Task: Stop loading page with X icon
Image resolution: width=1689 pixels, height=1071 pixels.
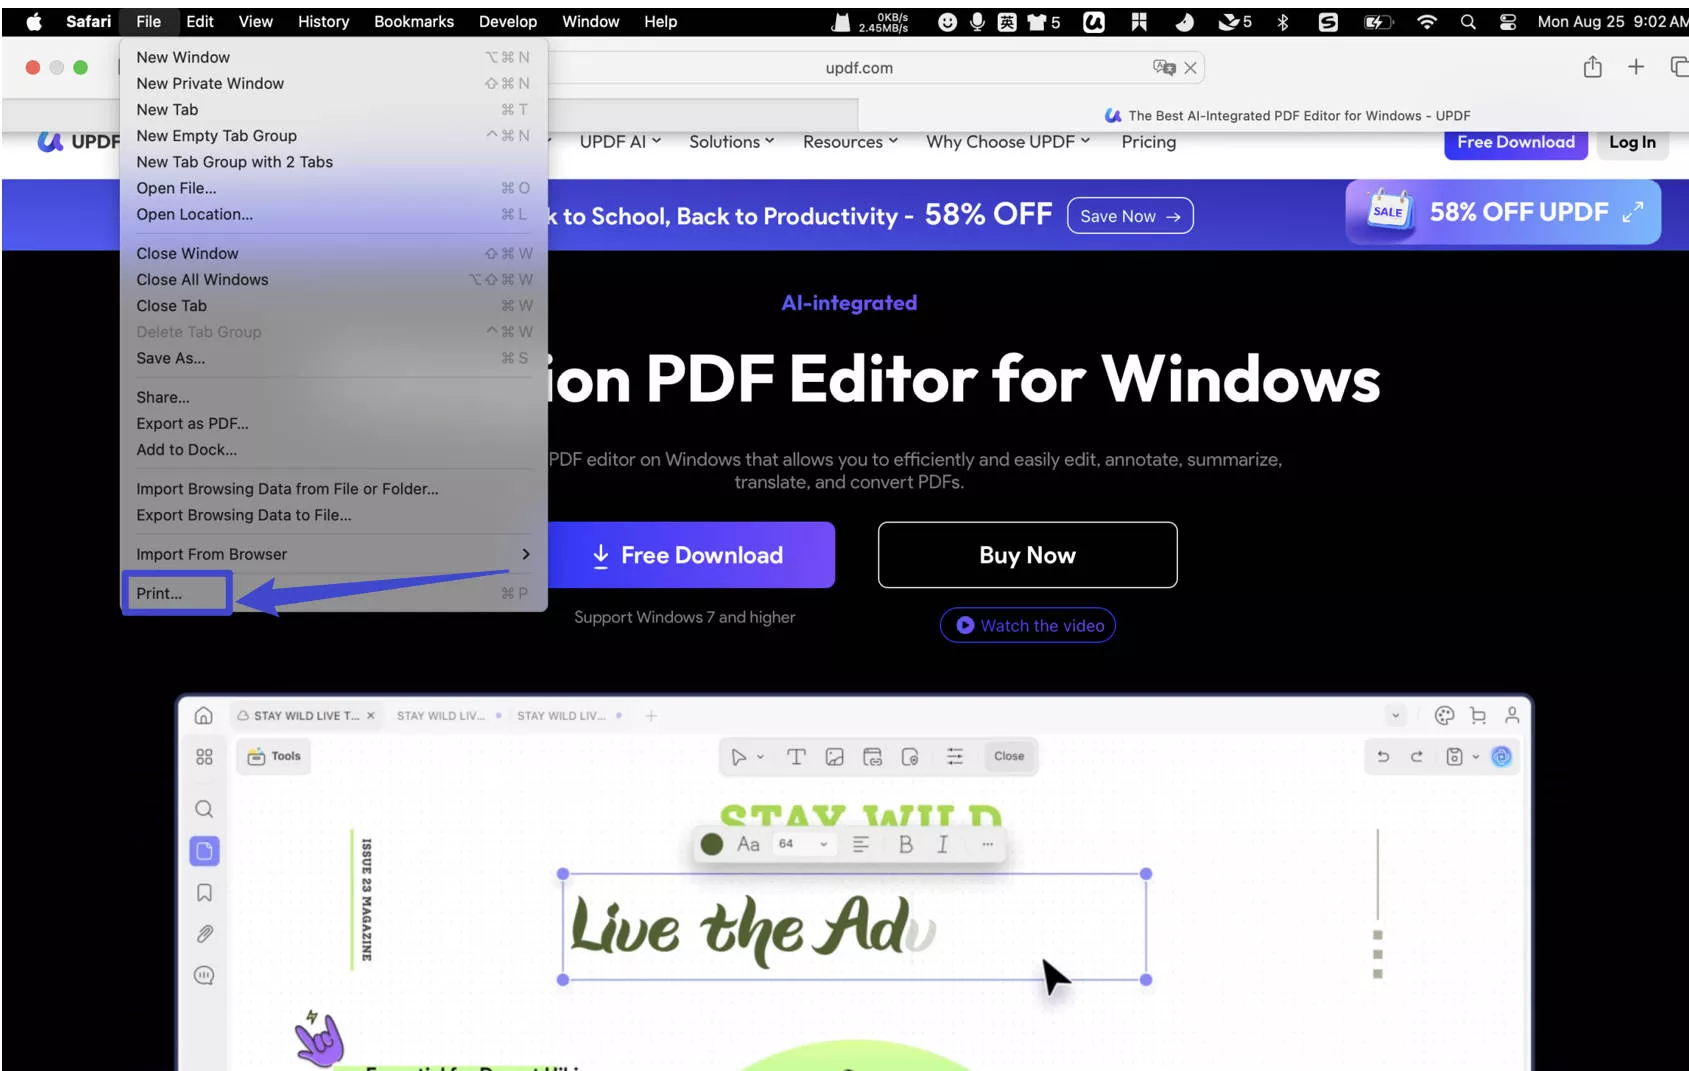Action: 1190,68
